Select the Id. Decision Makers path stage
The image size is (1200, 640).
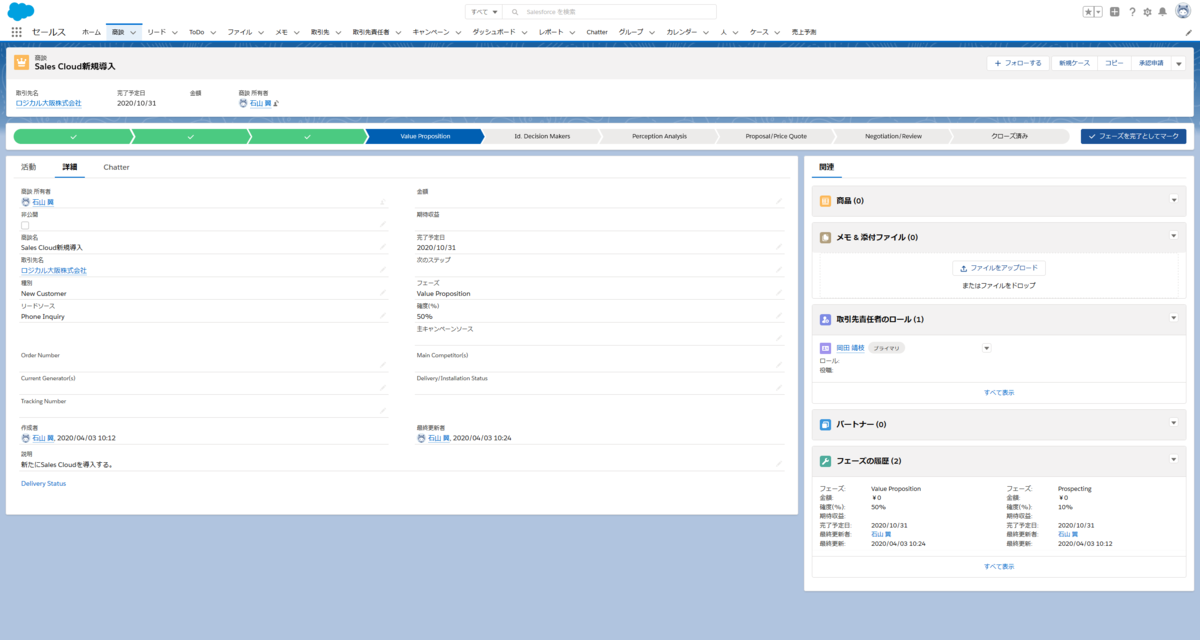tap(542, 136)
